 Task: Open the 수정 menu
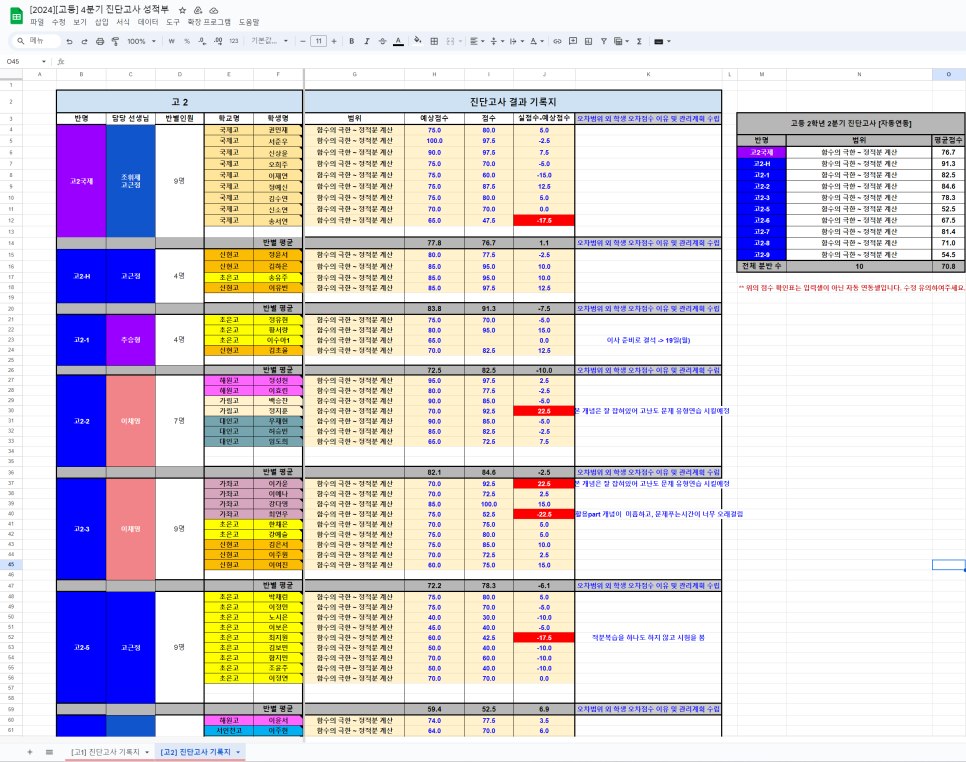(x=59, y=22)
